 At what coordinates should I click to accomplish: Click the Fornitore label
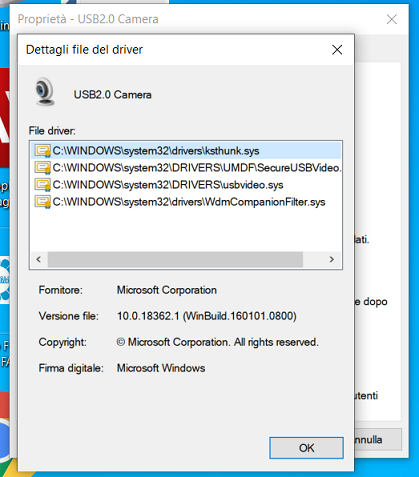coord(61,290)
